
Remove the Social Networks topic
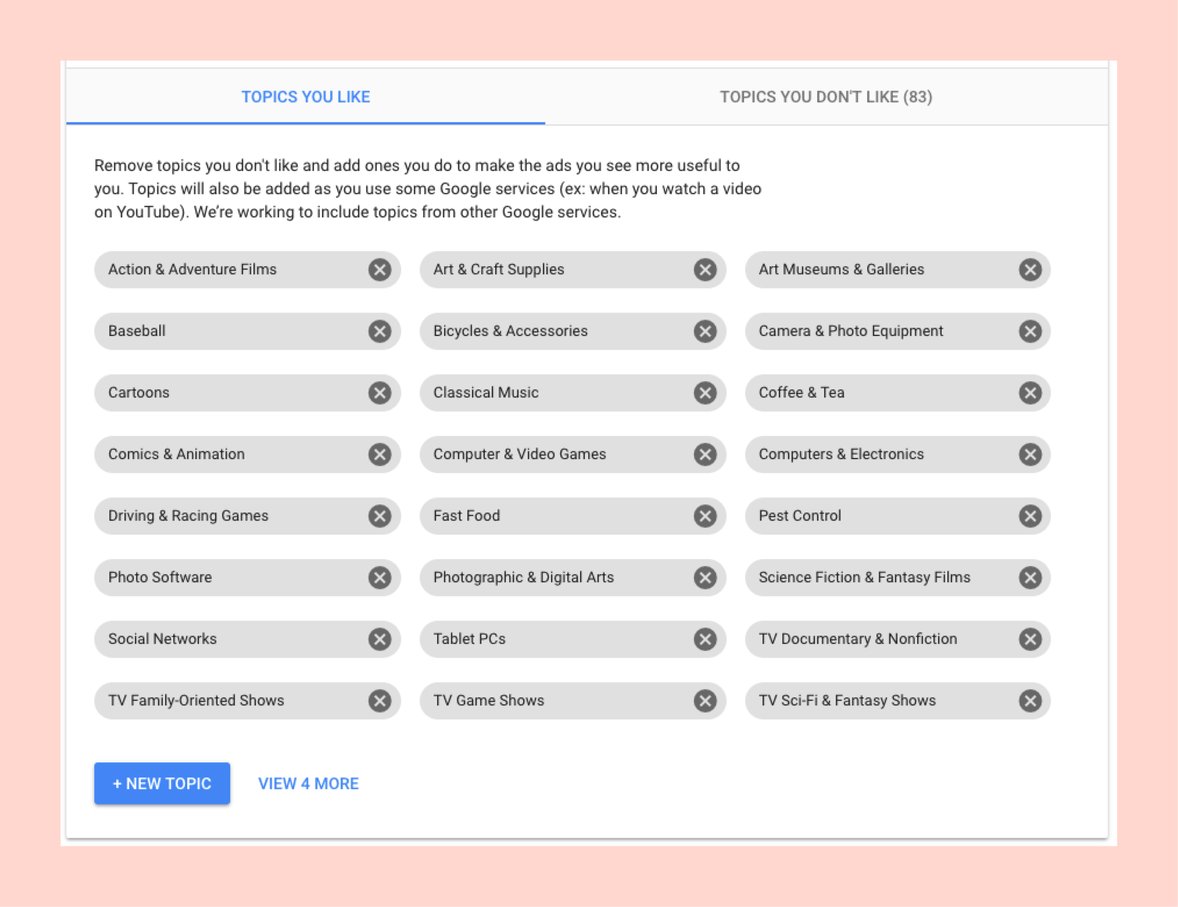click(379, 639)
